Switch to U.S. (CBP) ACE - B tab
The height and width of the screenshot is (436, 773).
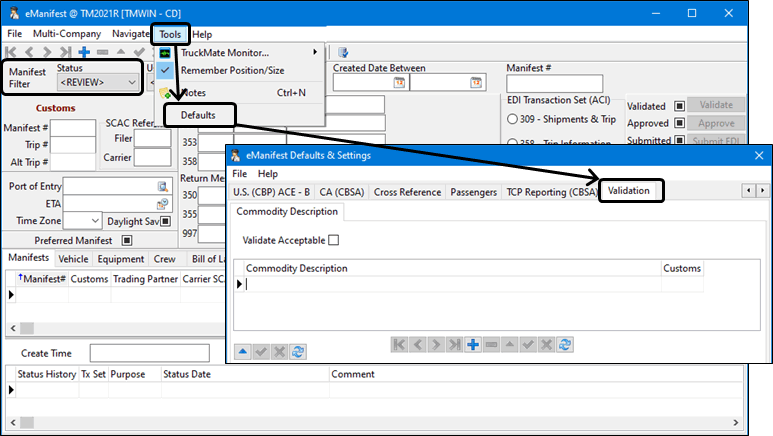pyautogui.click(x=272, y=192)
